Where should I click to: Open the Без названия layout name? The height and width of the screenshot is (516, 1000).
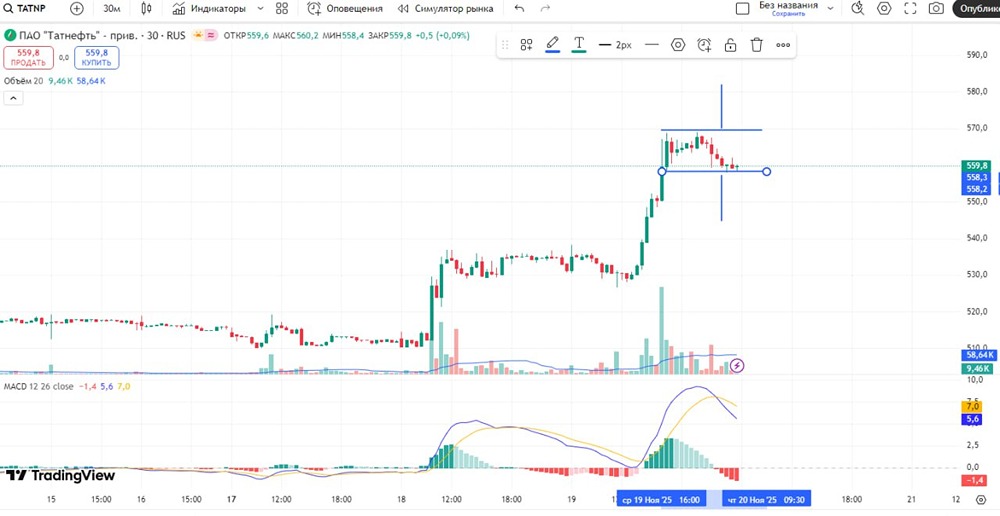click(x=788, y=5)
